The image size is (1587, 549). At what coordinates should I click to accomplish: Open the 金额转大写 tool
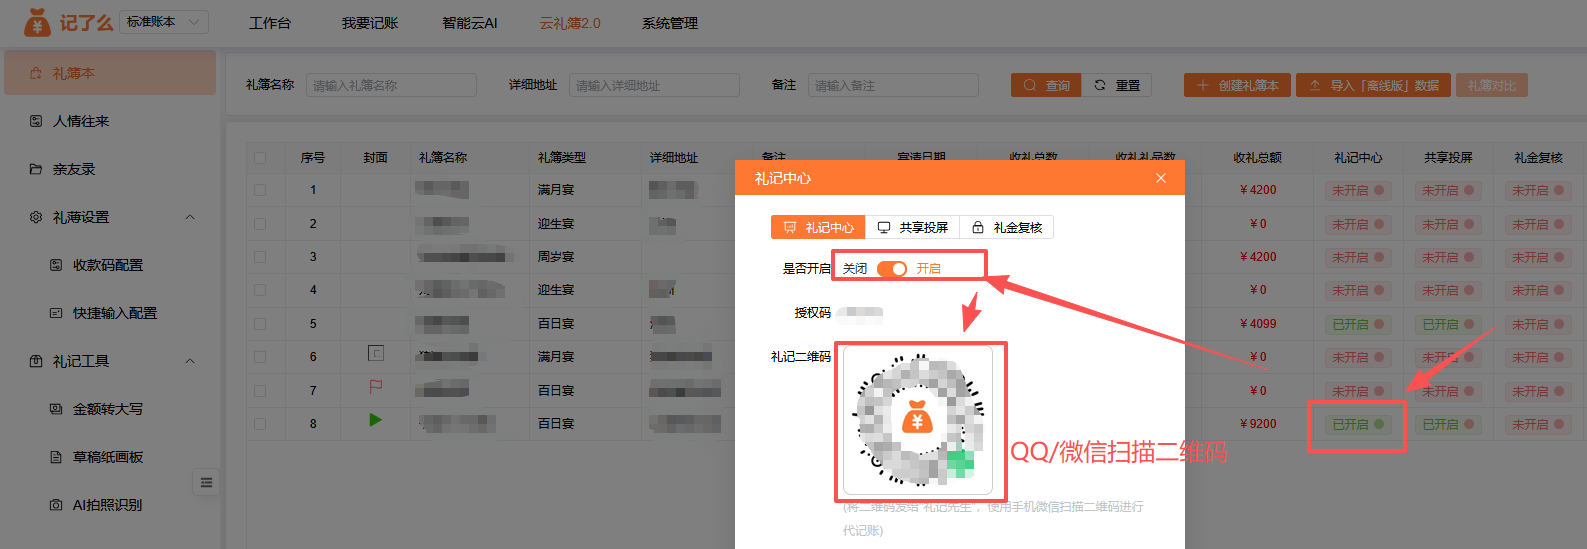(110, 409)
